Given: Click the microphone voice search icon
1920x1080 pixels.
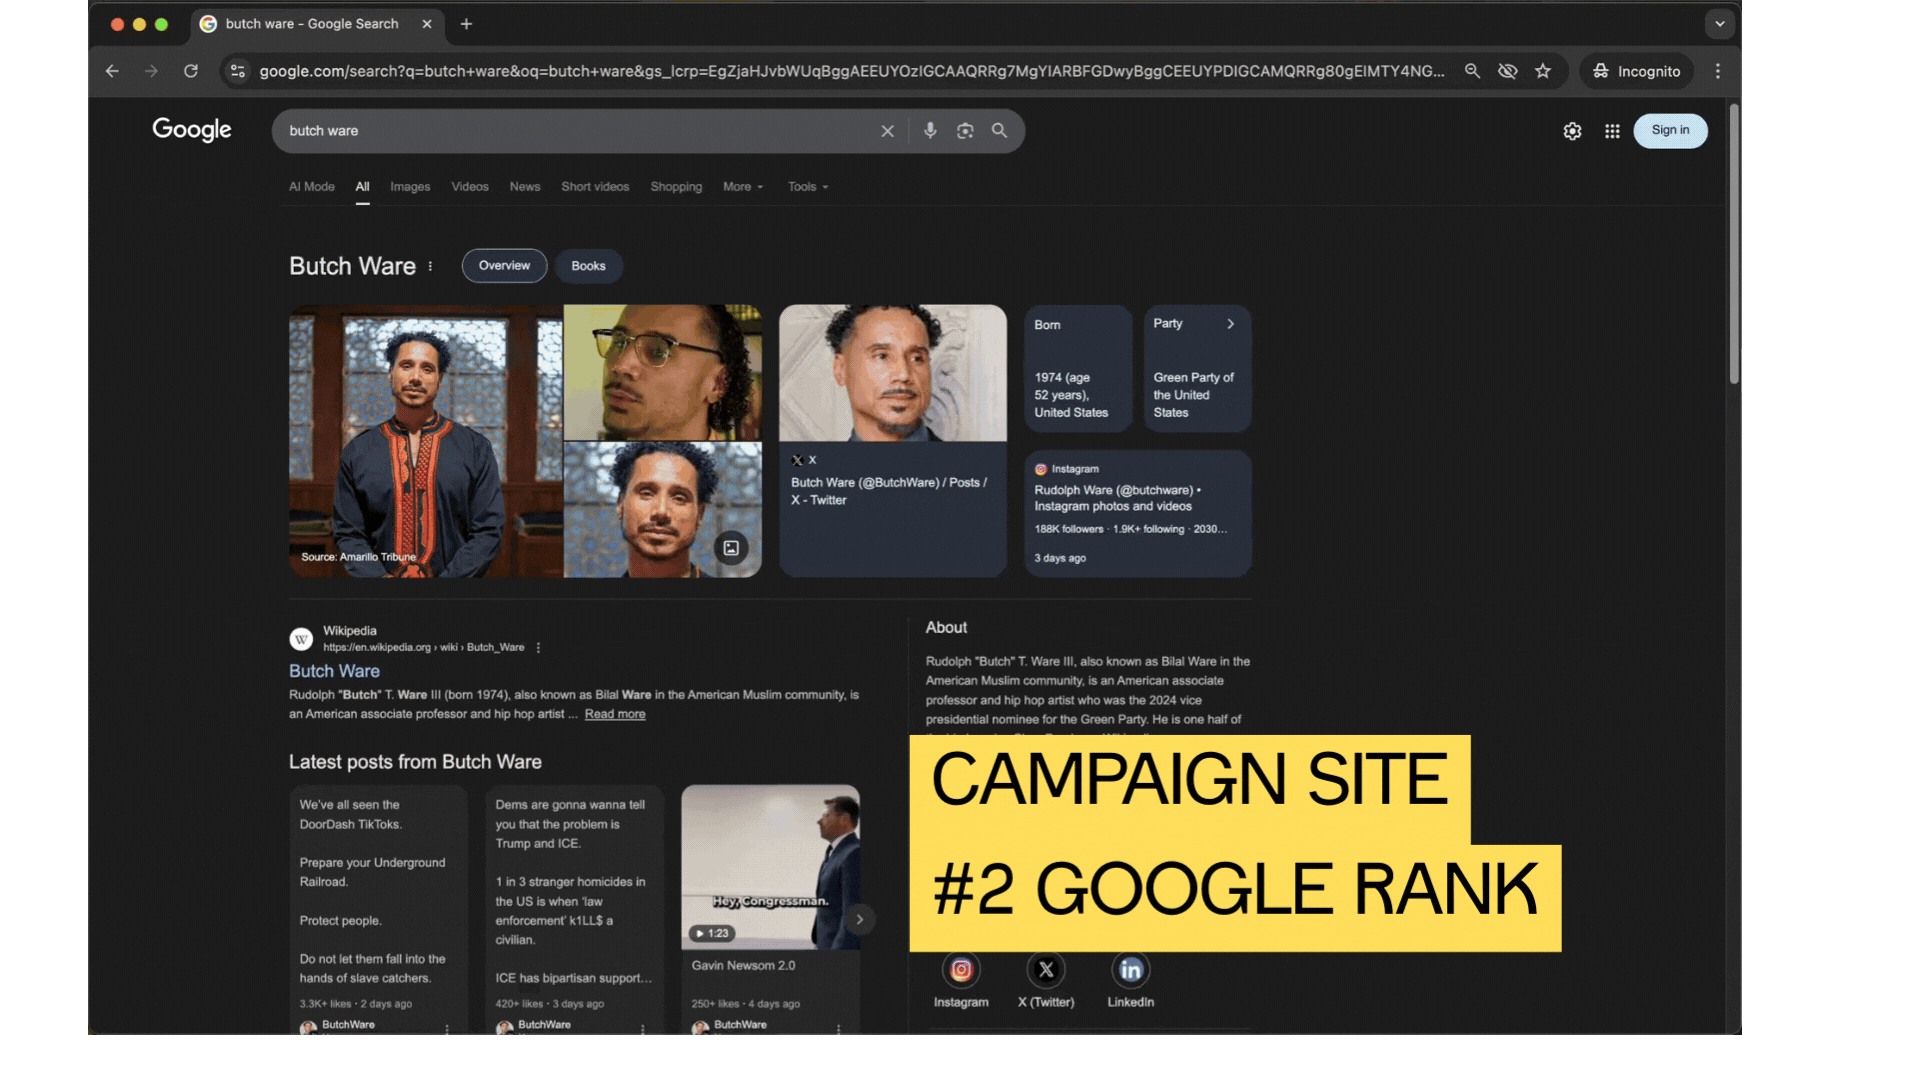Looking at the screenshot, I should (930, 131).
